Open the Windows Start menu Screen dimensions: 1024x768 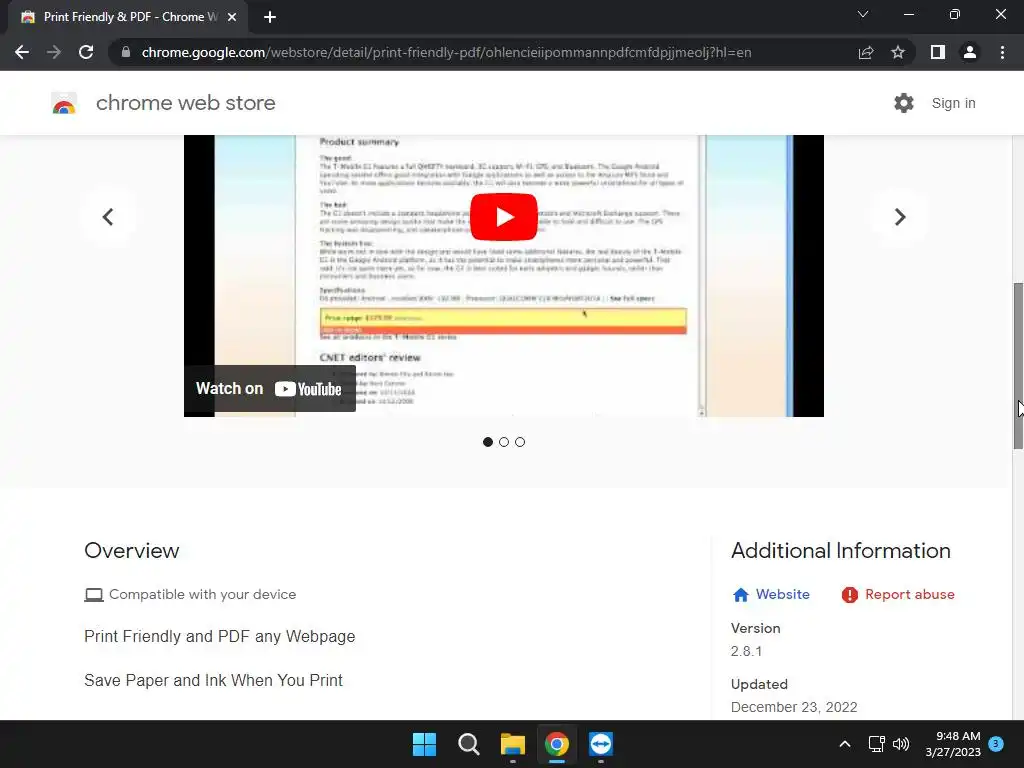[424, 744]
